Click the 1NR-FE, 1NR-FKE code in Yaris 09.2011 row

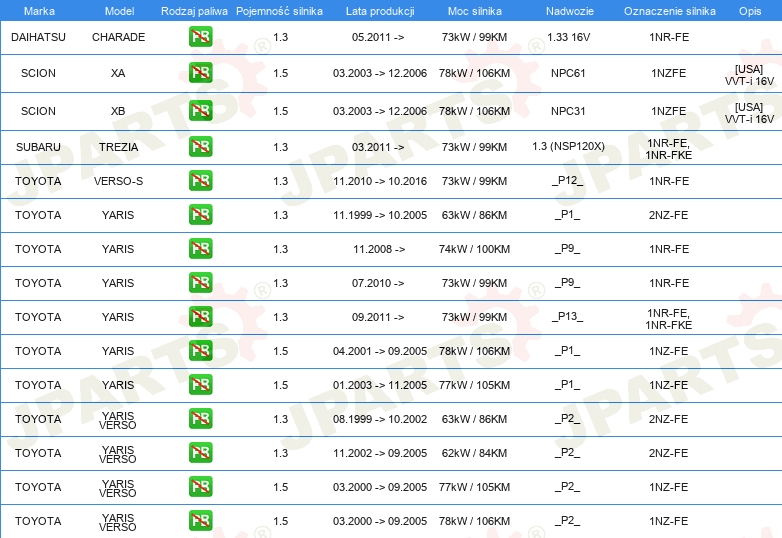[x=669, y=319]
